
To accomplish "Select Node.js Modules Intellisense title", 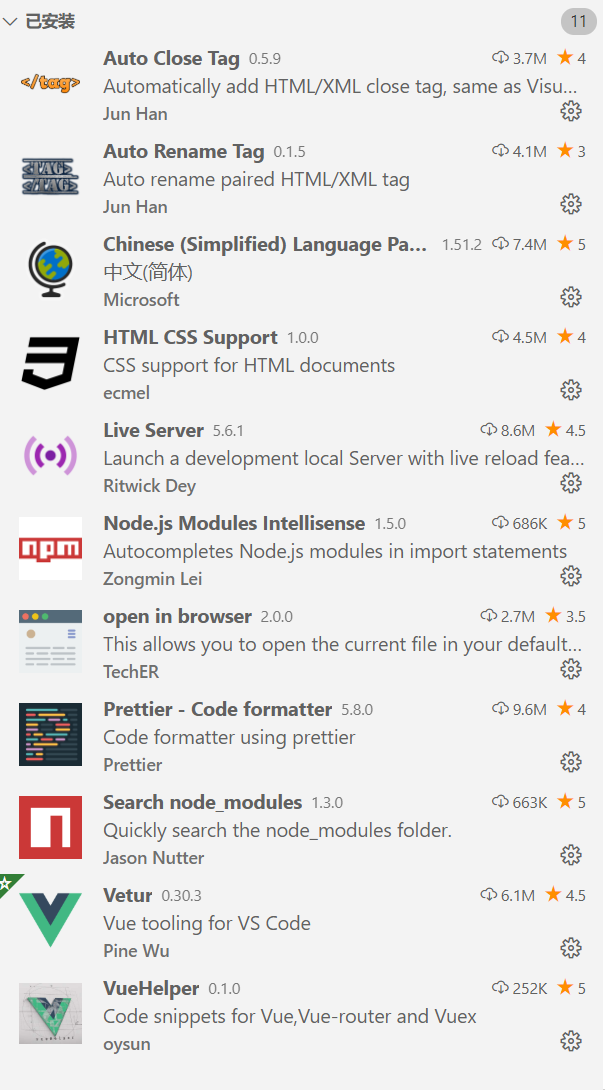I will [x=234, y=523].
